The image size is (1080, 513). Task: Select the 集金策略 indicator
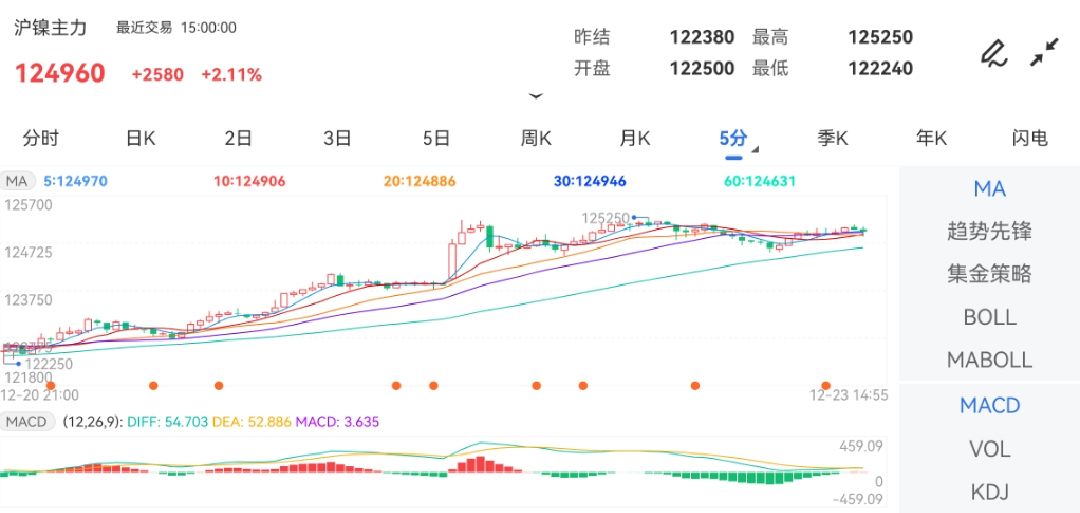click(989, 273)
